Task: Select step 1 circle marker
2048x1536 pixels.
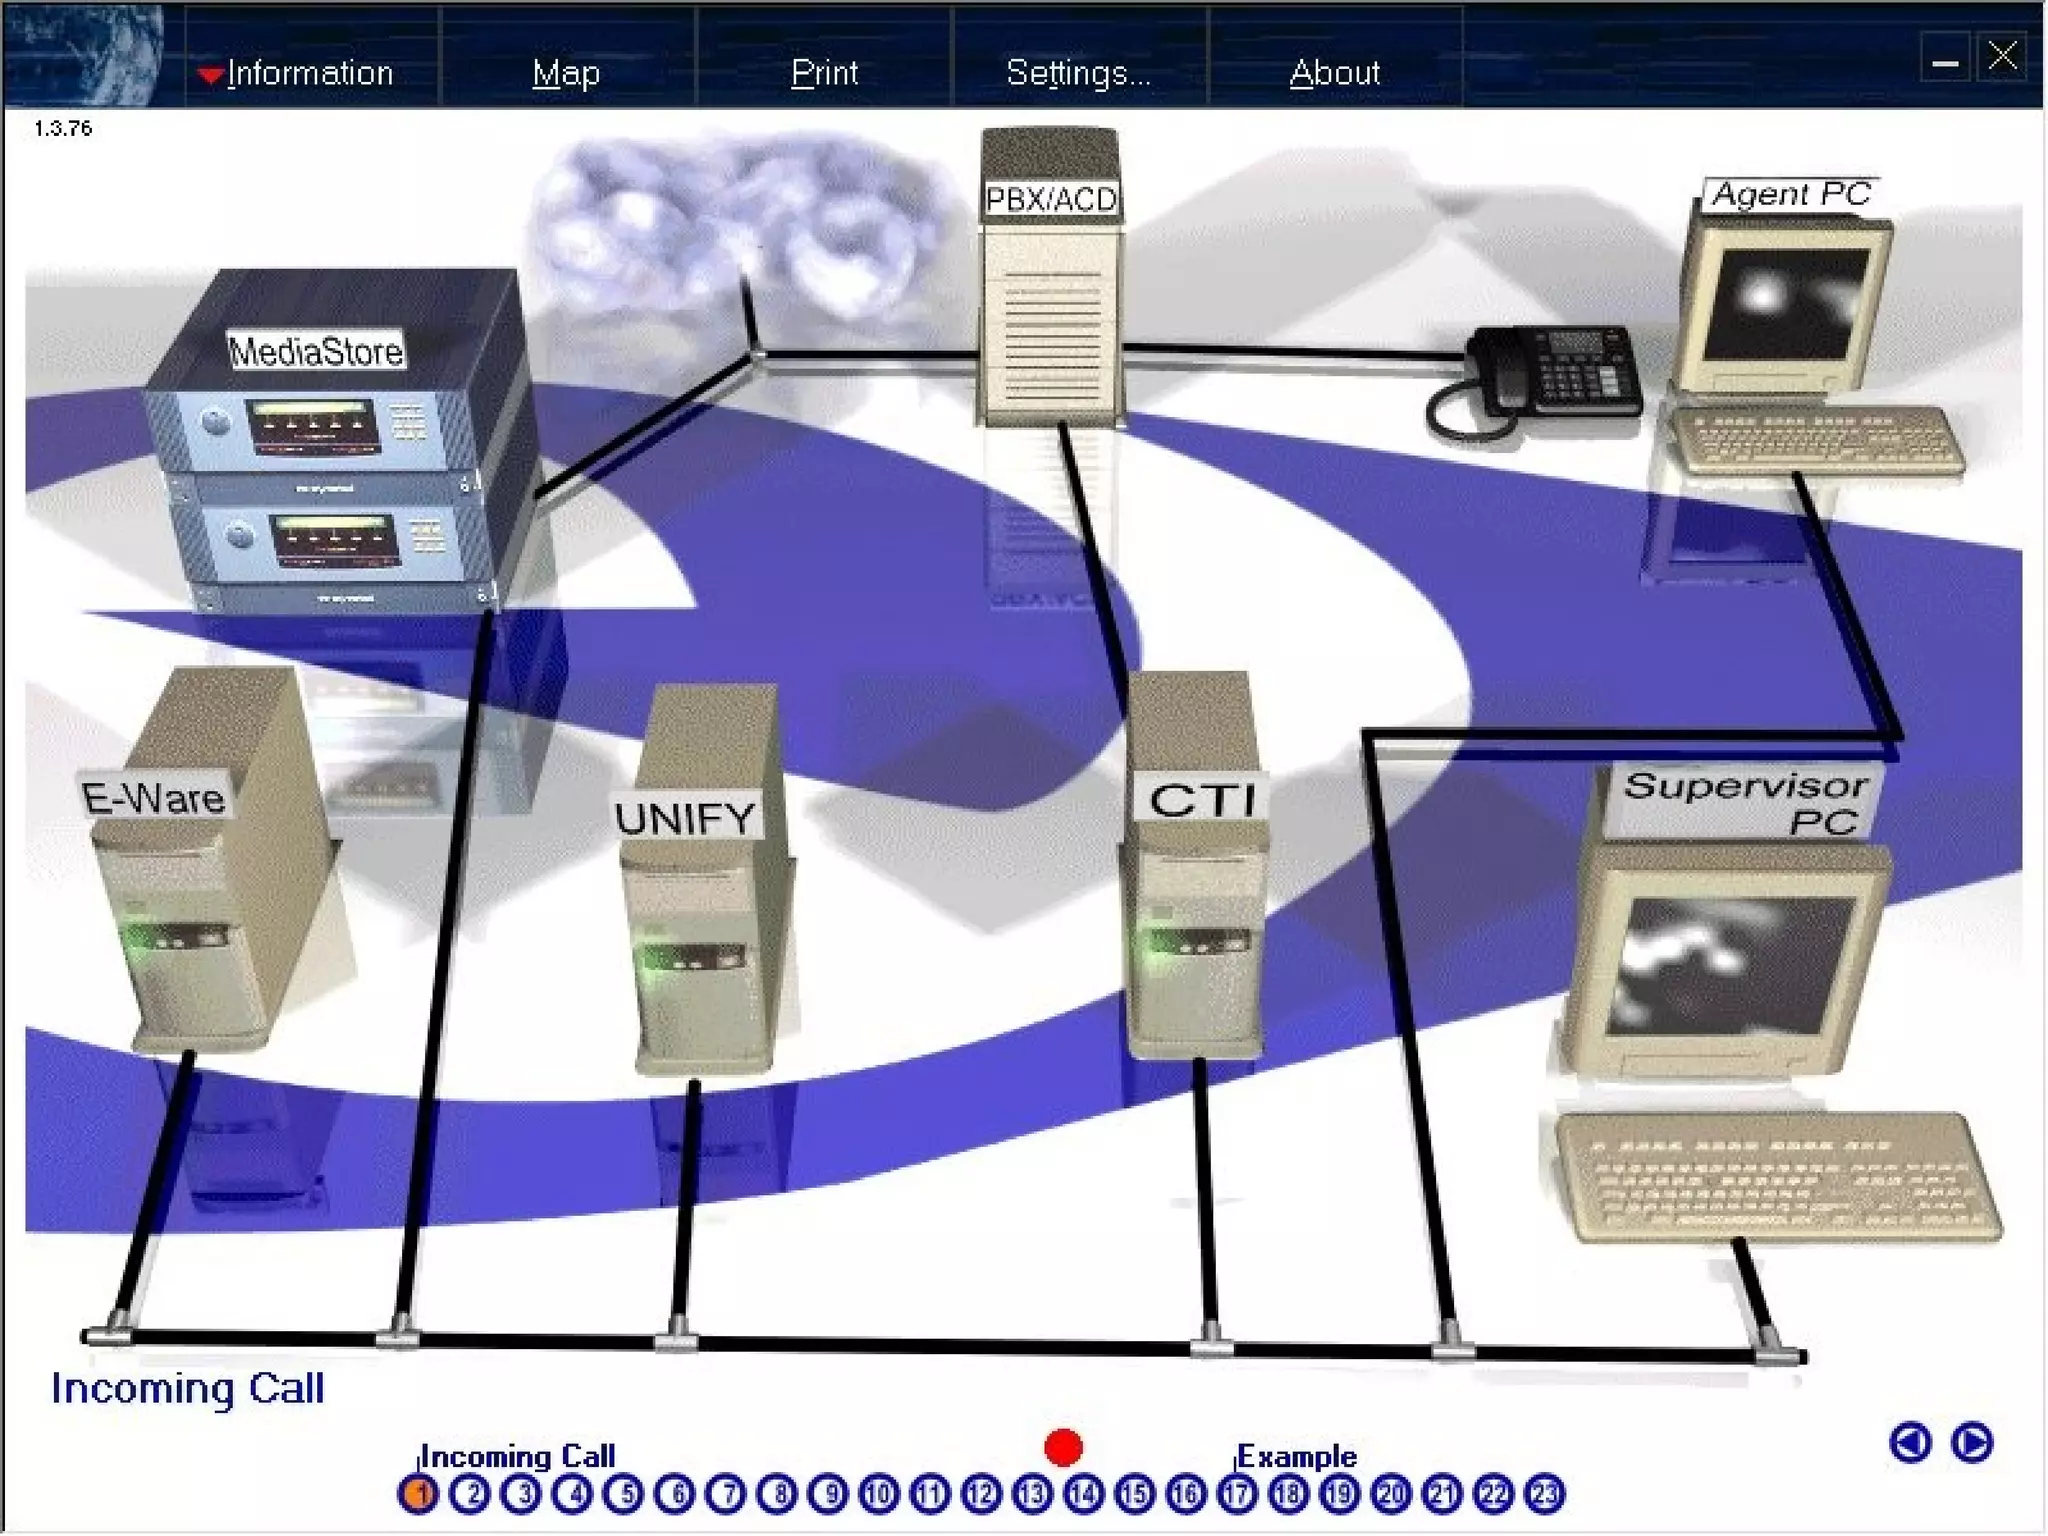Action: coord(418,1494)
